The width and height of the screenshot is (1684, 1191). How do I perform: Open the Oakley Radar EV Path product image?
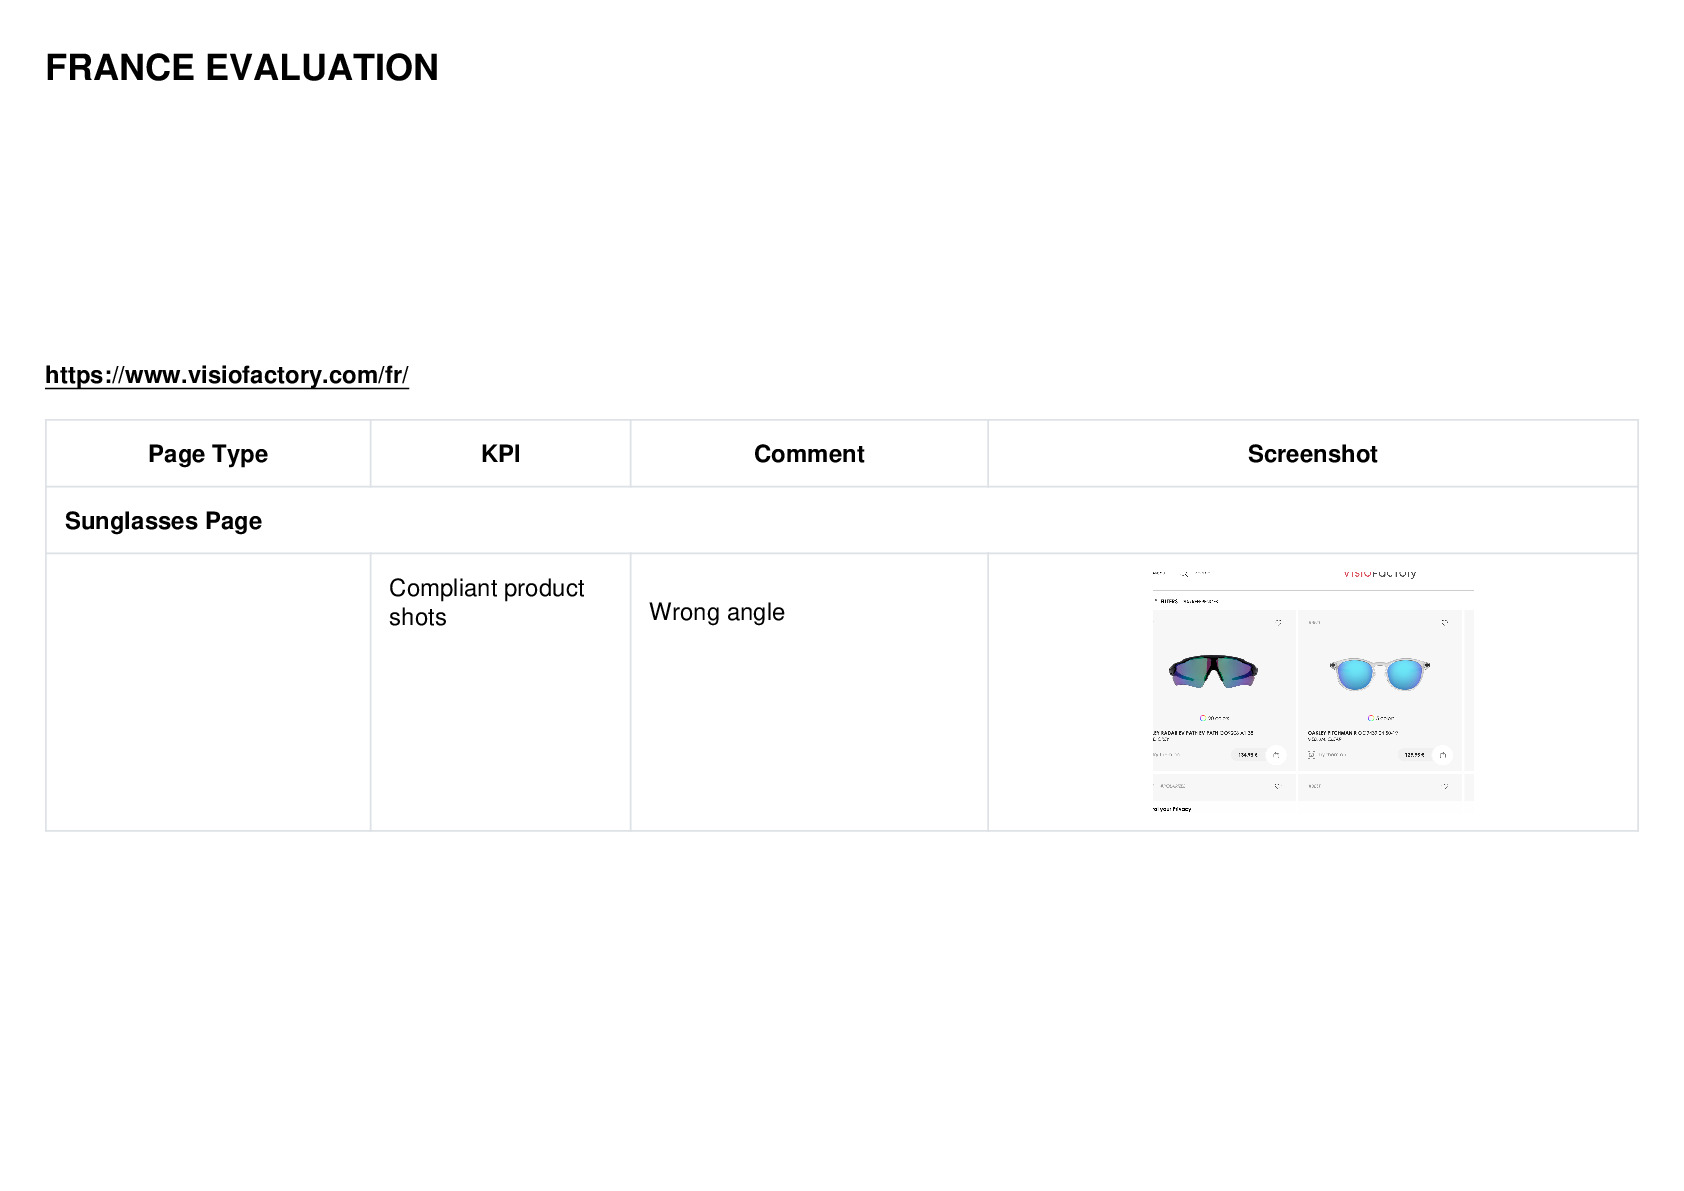tap(1213, 671)
